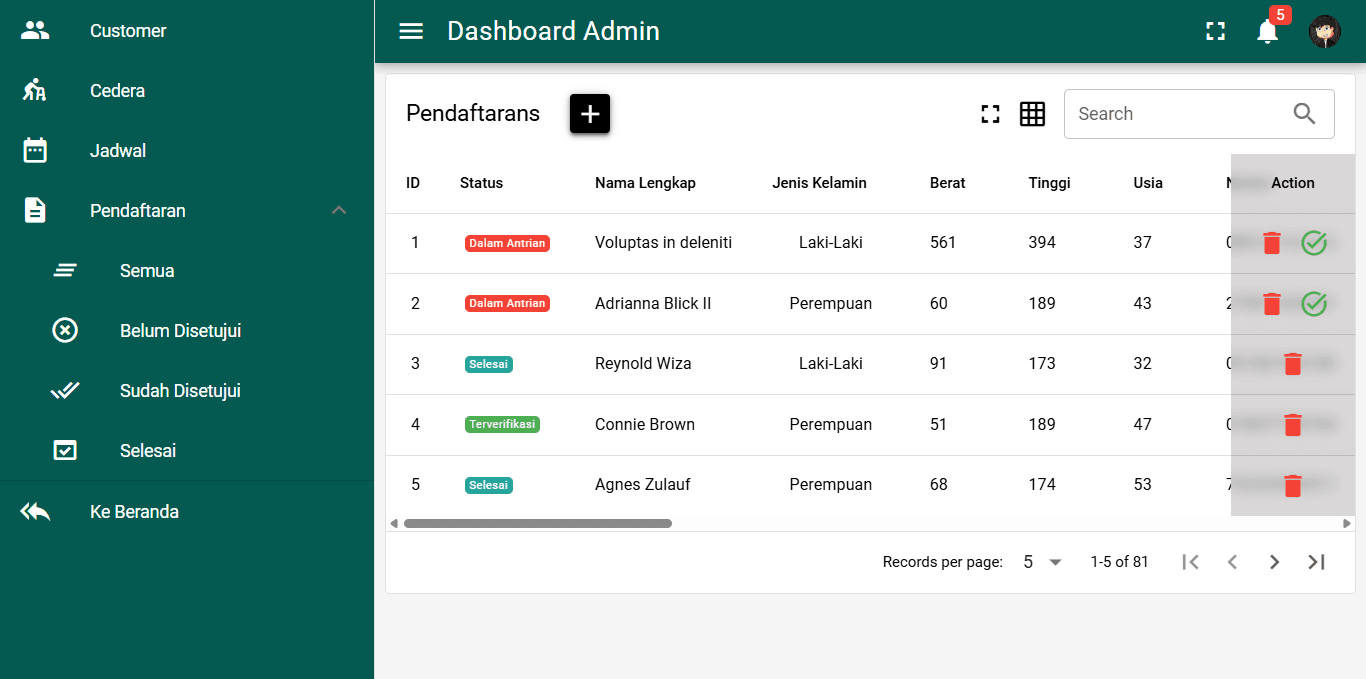The width and height of the screenshot is (1366, 679).
Task: Sort by the Nama Lengkap column header
Action: [x=645, y=183]
